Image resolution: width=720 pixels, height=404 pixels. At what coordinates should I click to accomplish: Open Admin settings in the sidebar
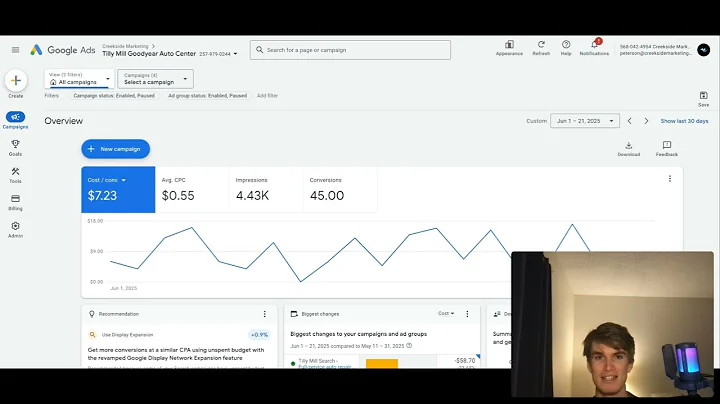[x=15, y=230]
